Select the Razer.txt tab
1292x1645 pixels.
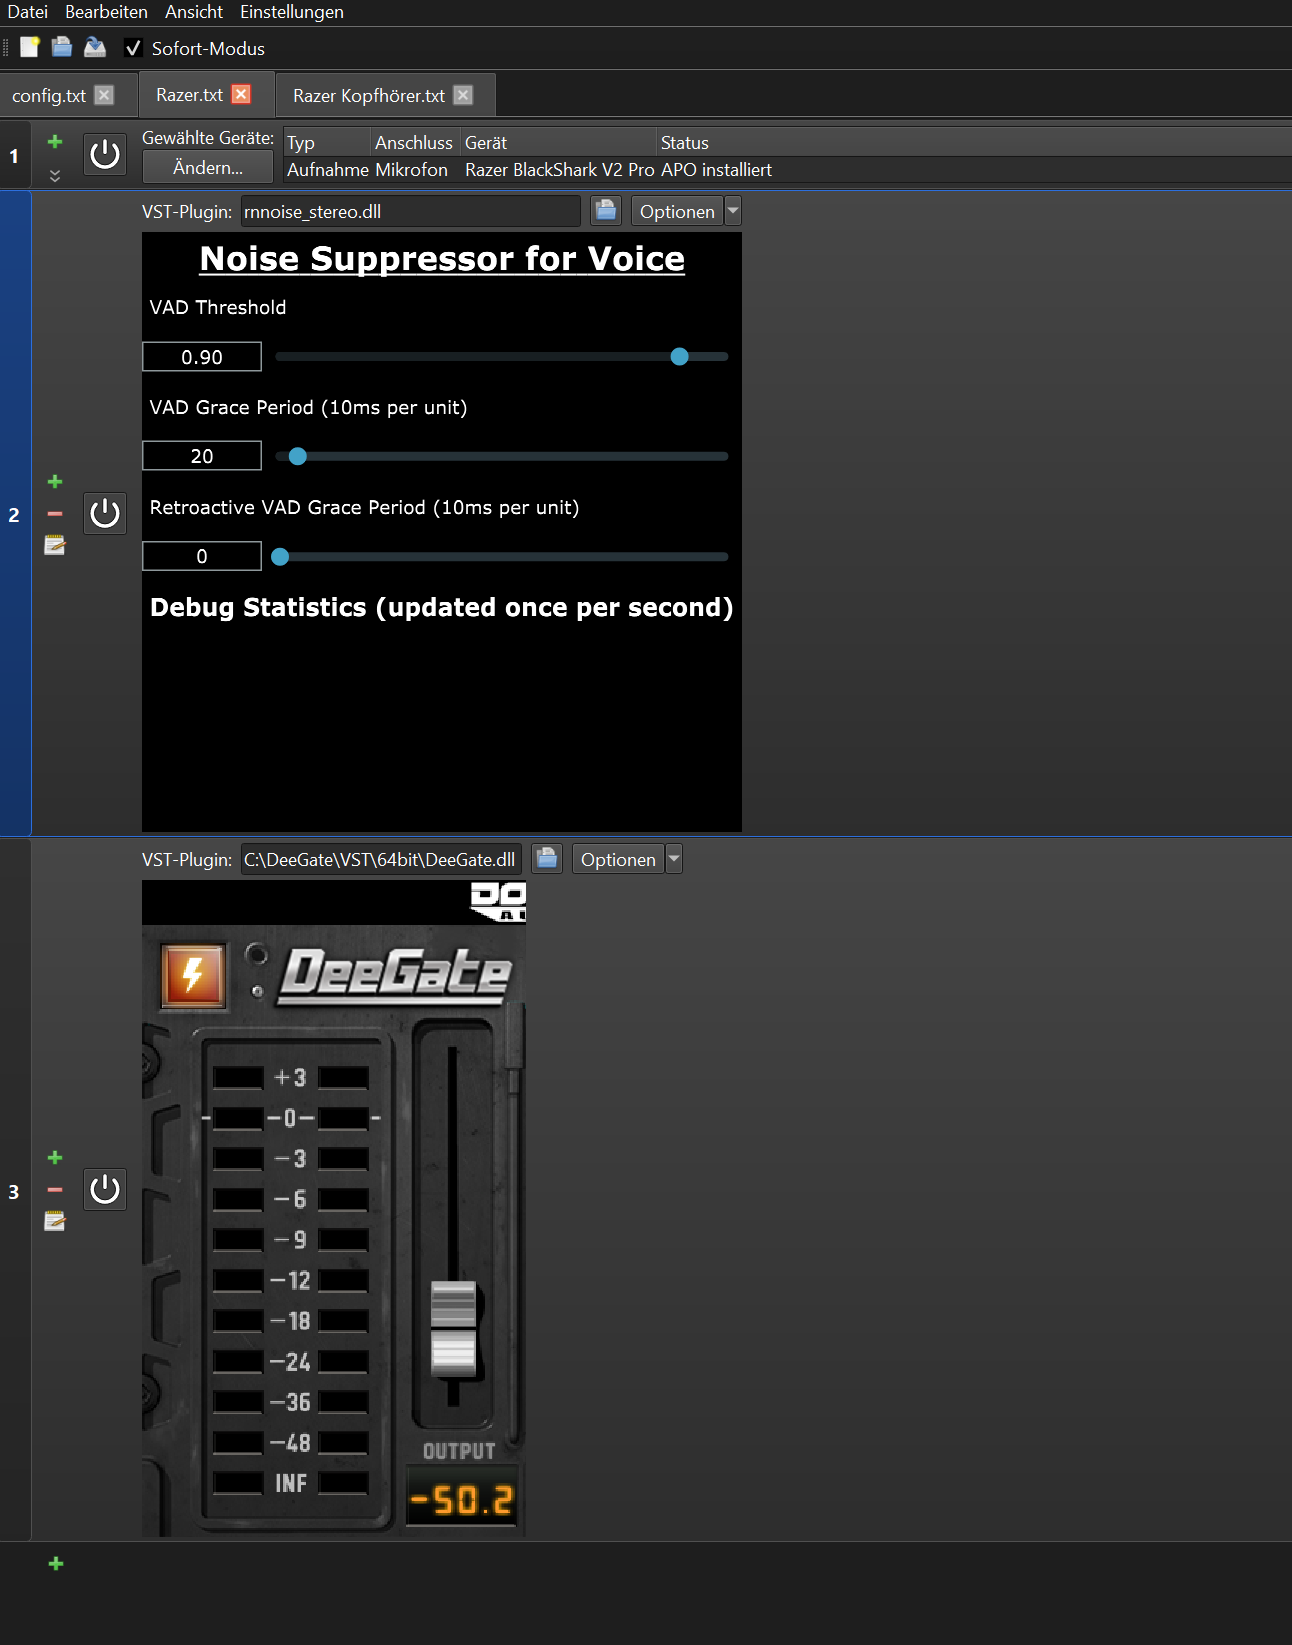tap(189, 94)
